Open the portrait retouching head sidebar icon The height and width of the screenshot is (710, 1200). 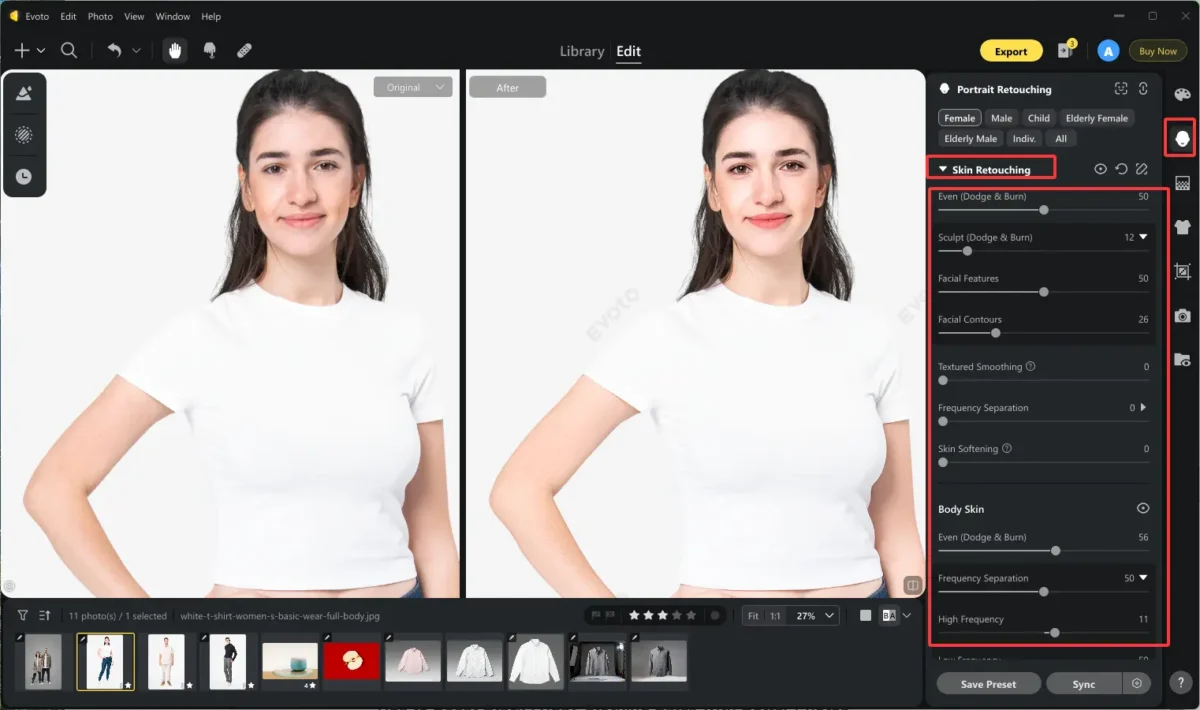click(x=1182, y=137)
